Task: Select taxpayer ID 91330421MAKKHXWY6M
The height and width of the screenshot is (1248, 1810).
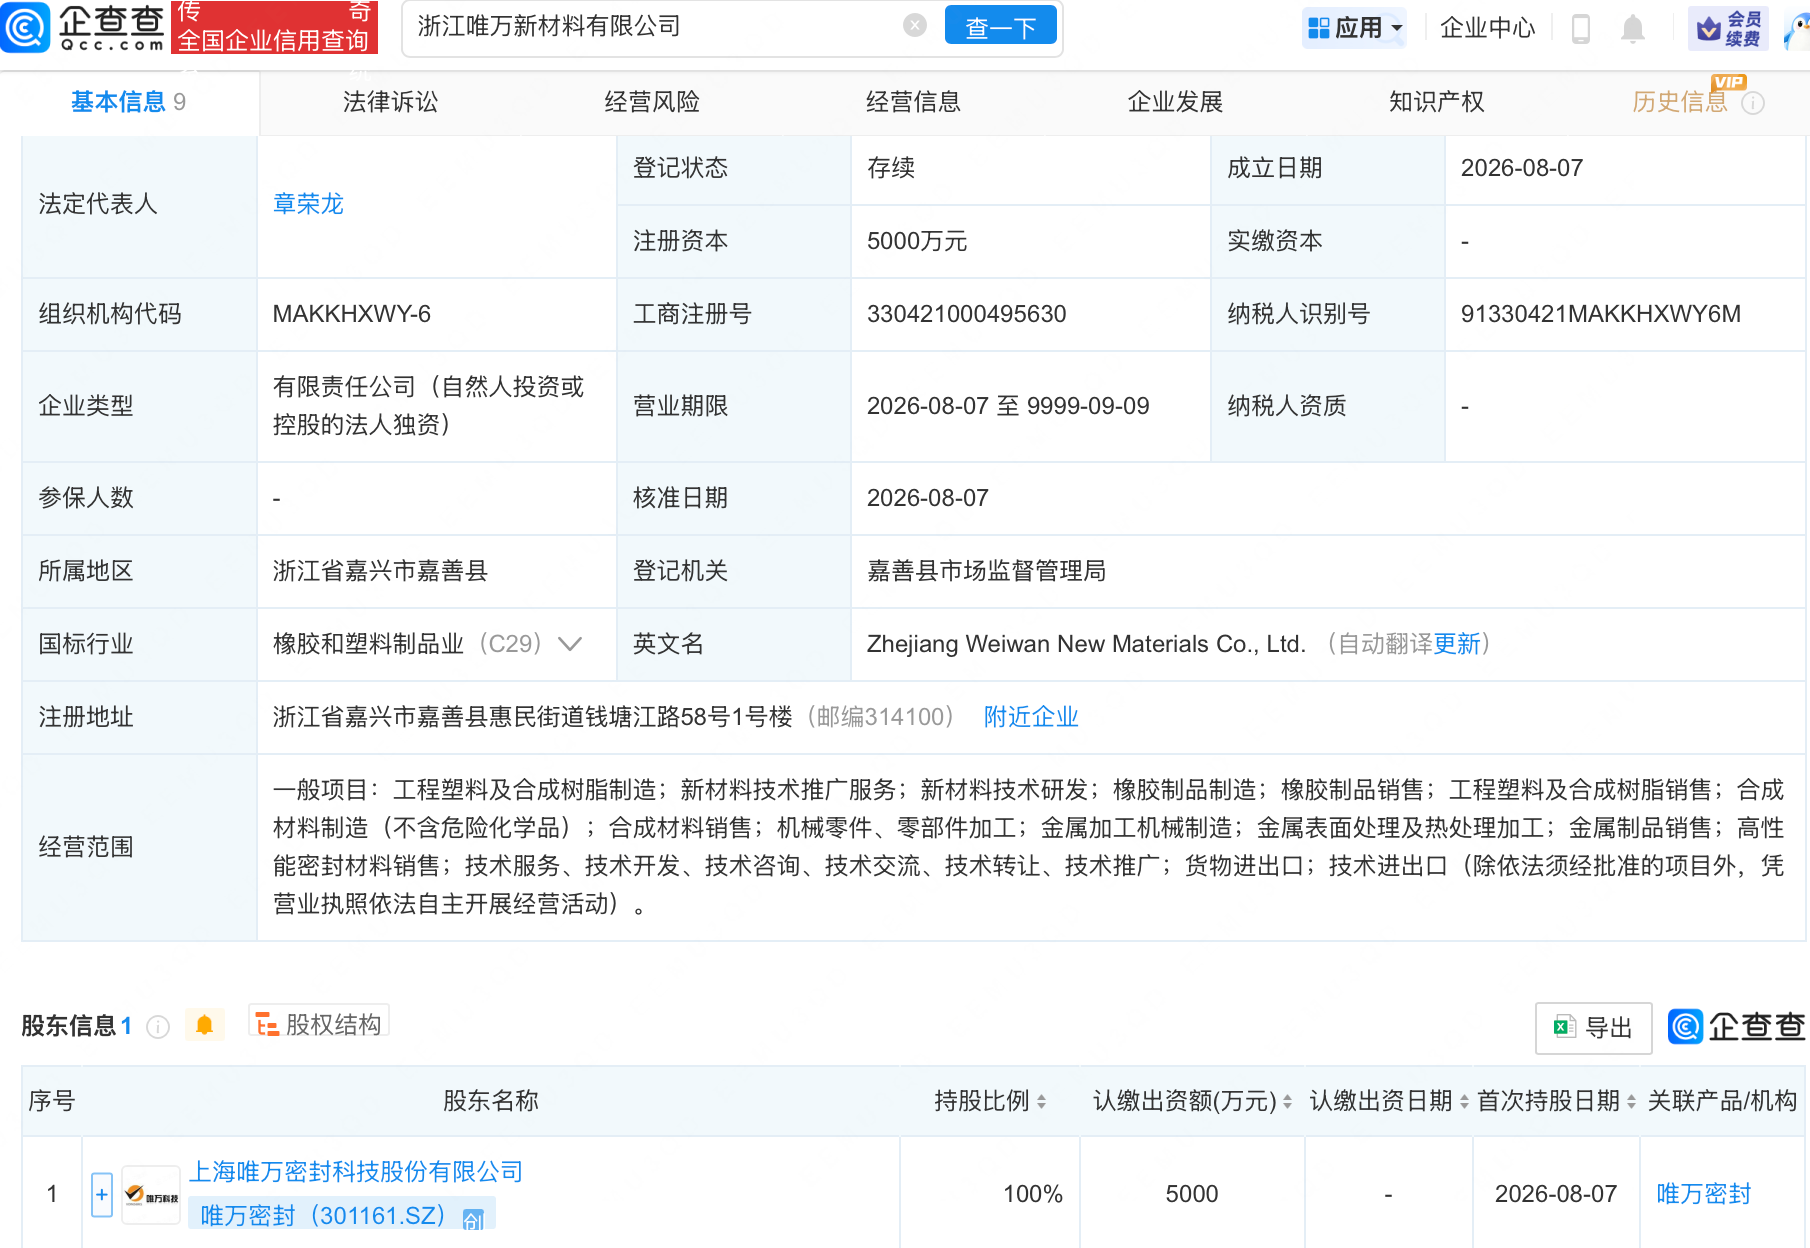Action: click(x=1600, y=314)
